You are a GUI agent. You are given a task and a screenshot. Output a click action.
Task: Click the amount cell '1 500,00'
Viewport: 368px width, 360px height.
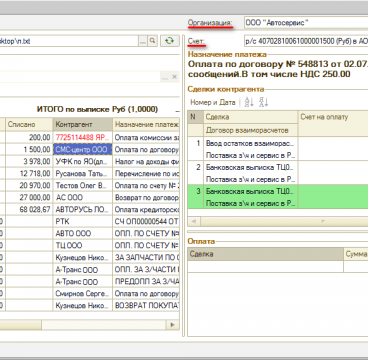tap(29, 149)
